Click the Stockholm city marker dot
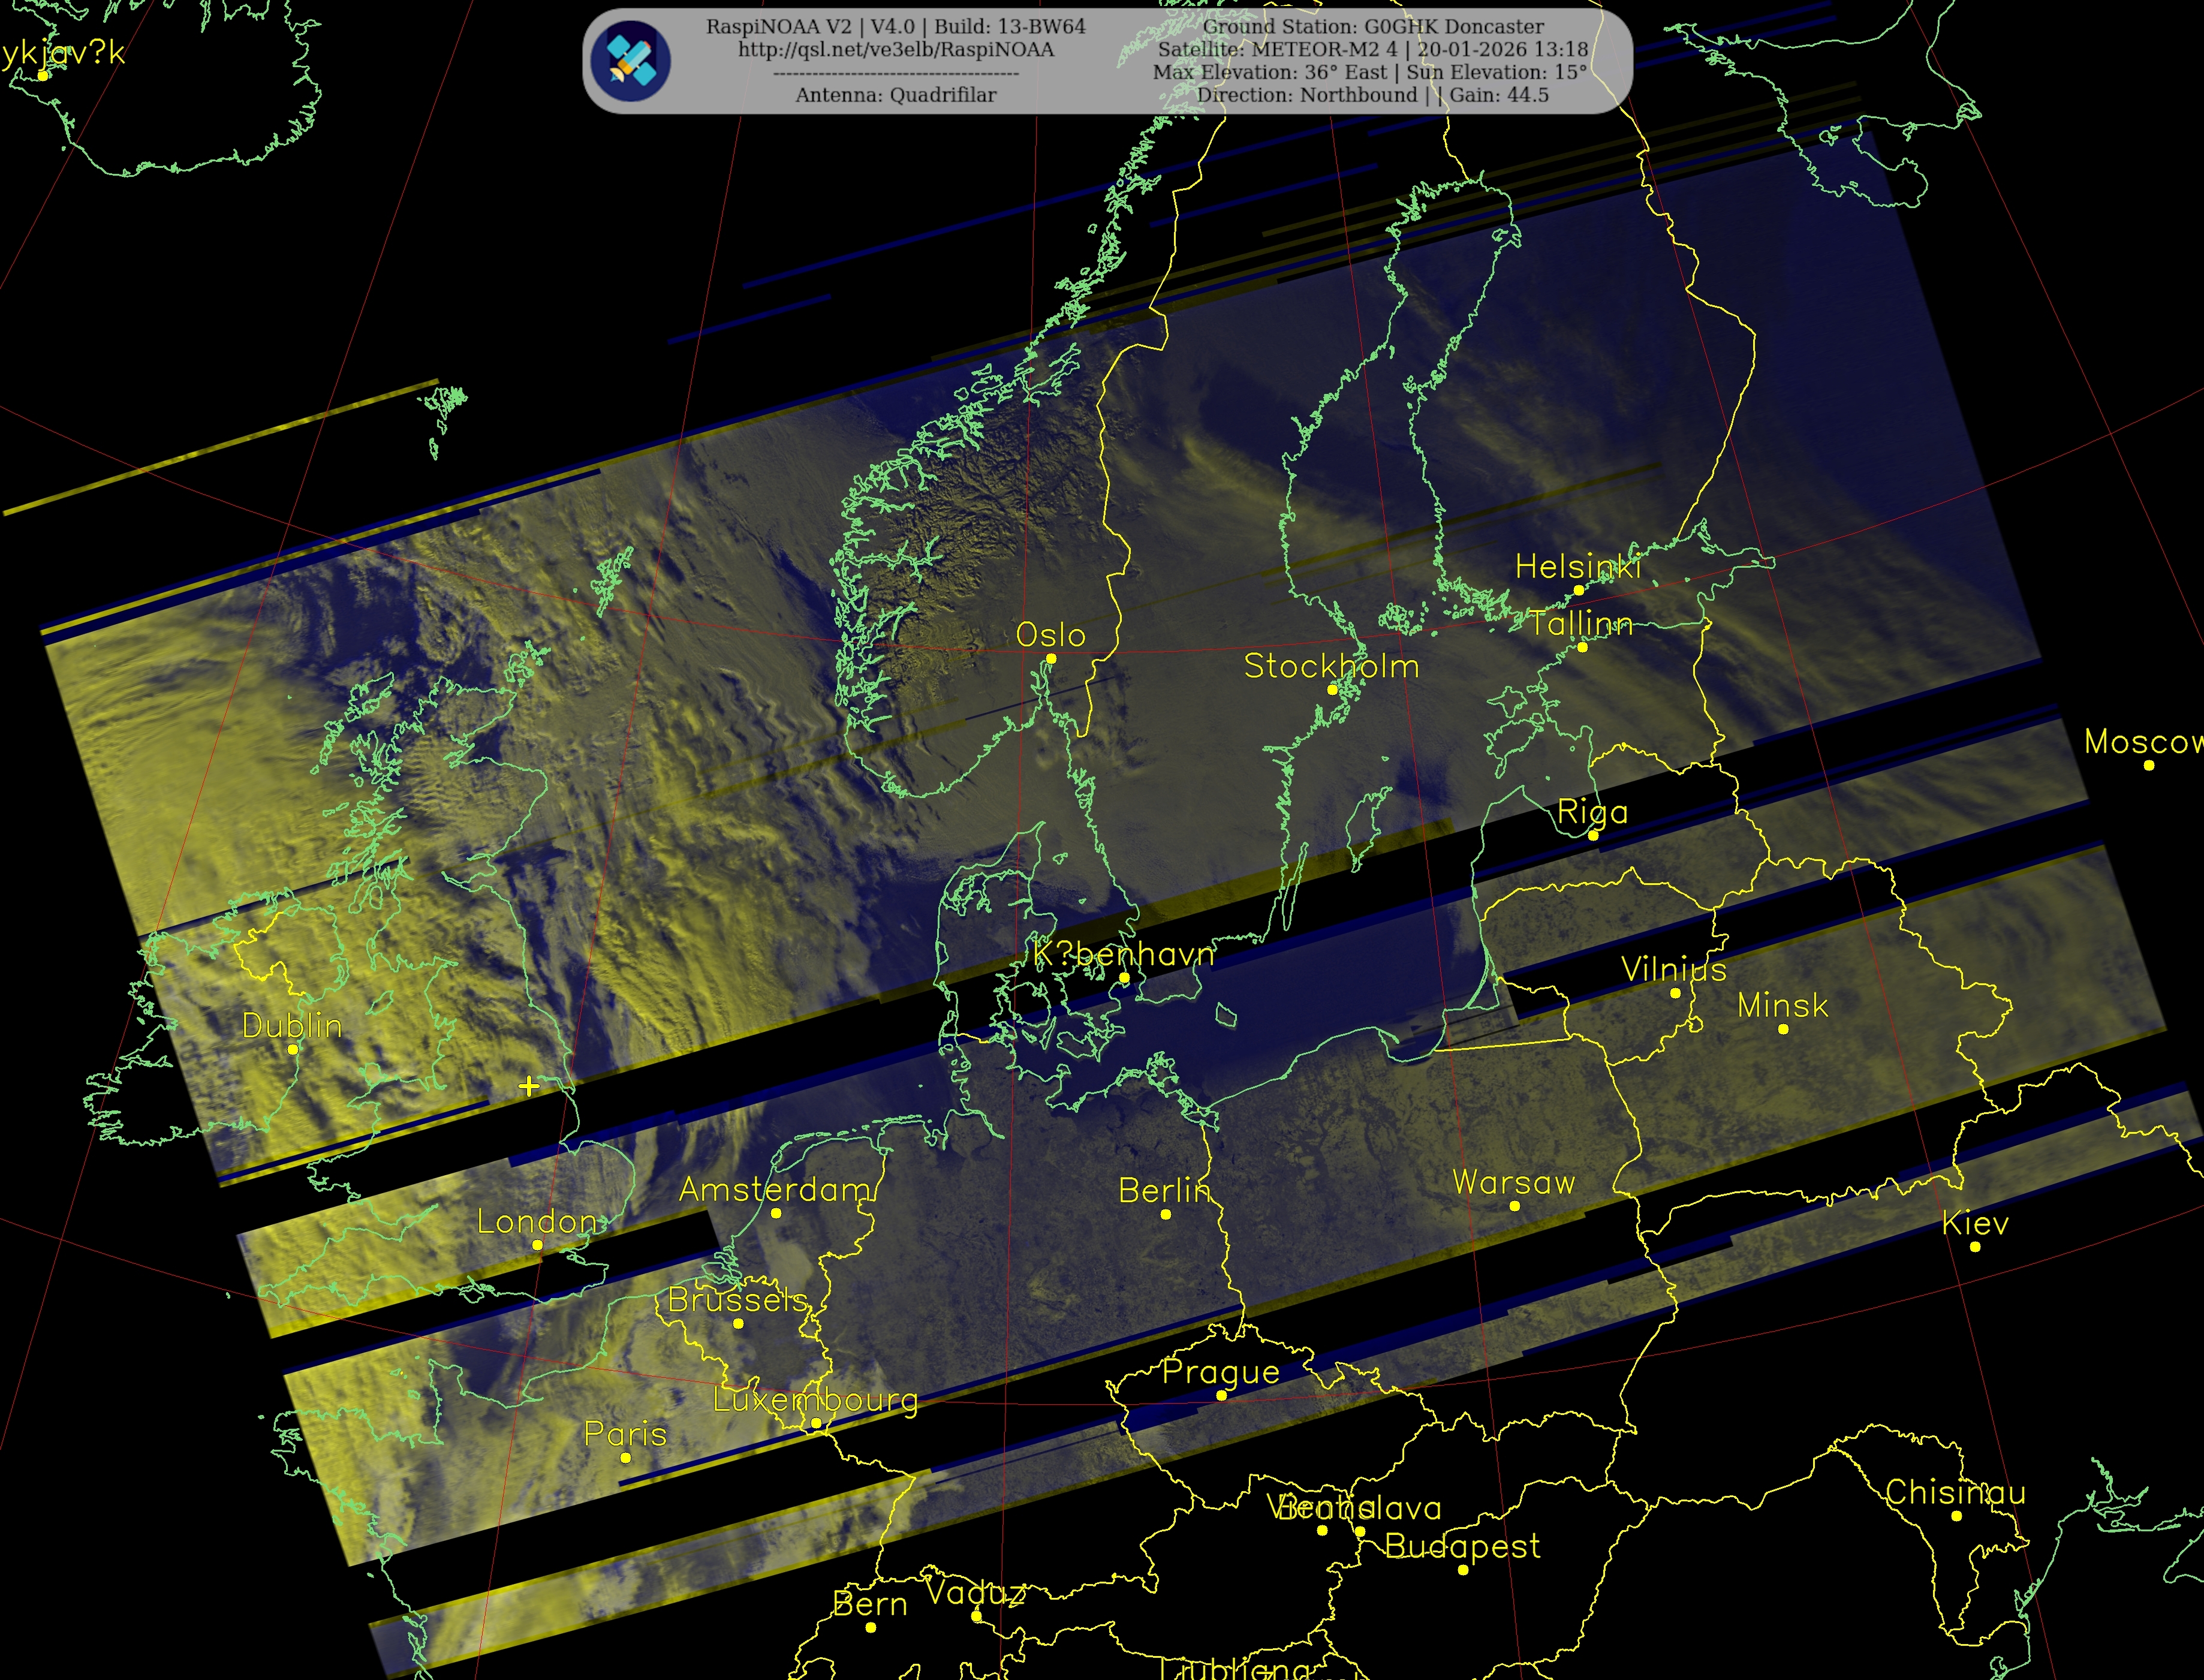 pyautogui.click(x=1332, y=690)
